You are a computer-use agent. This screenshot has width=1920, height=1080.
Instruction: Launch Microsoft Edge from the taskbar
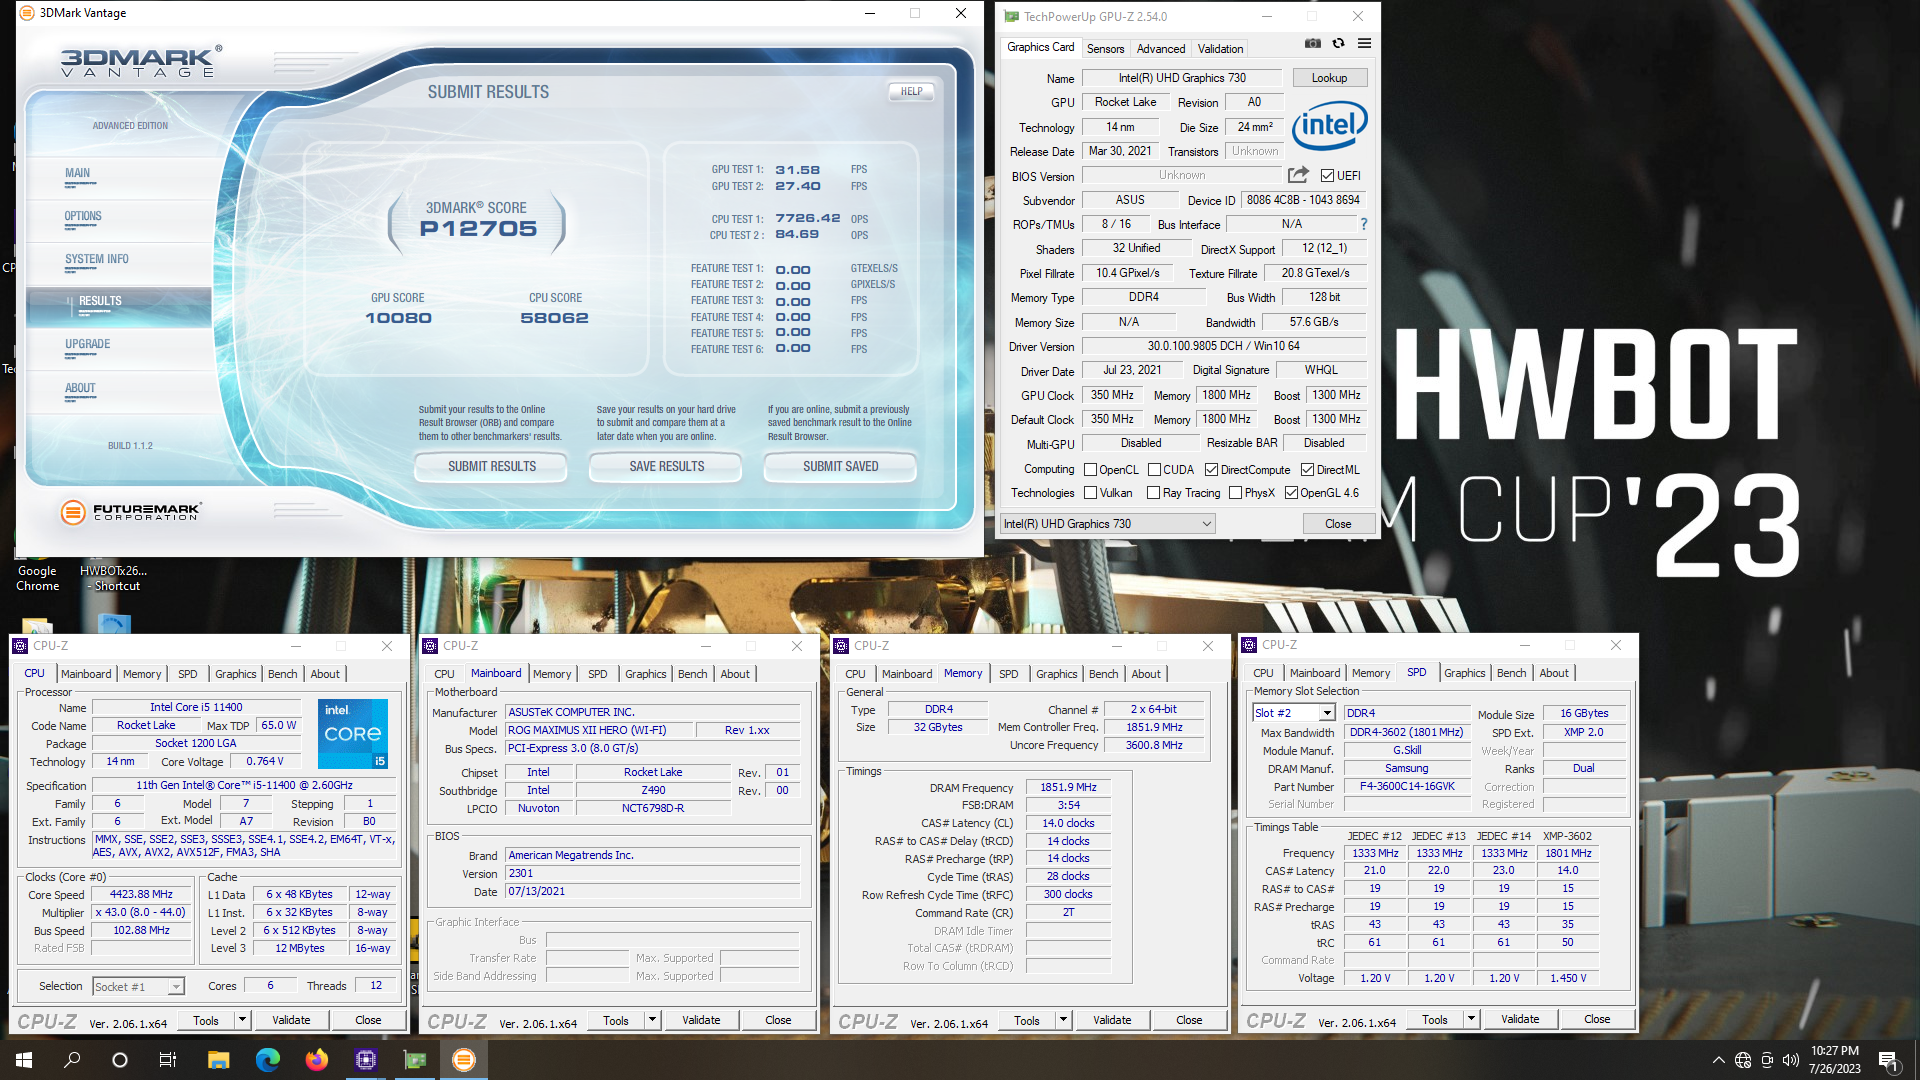tap(267, 1060)
